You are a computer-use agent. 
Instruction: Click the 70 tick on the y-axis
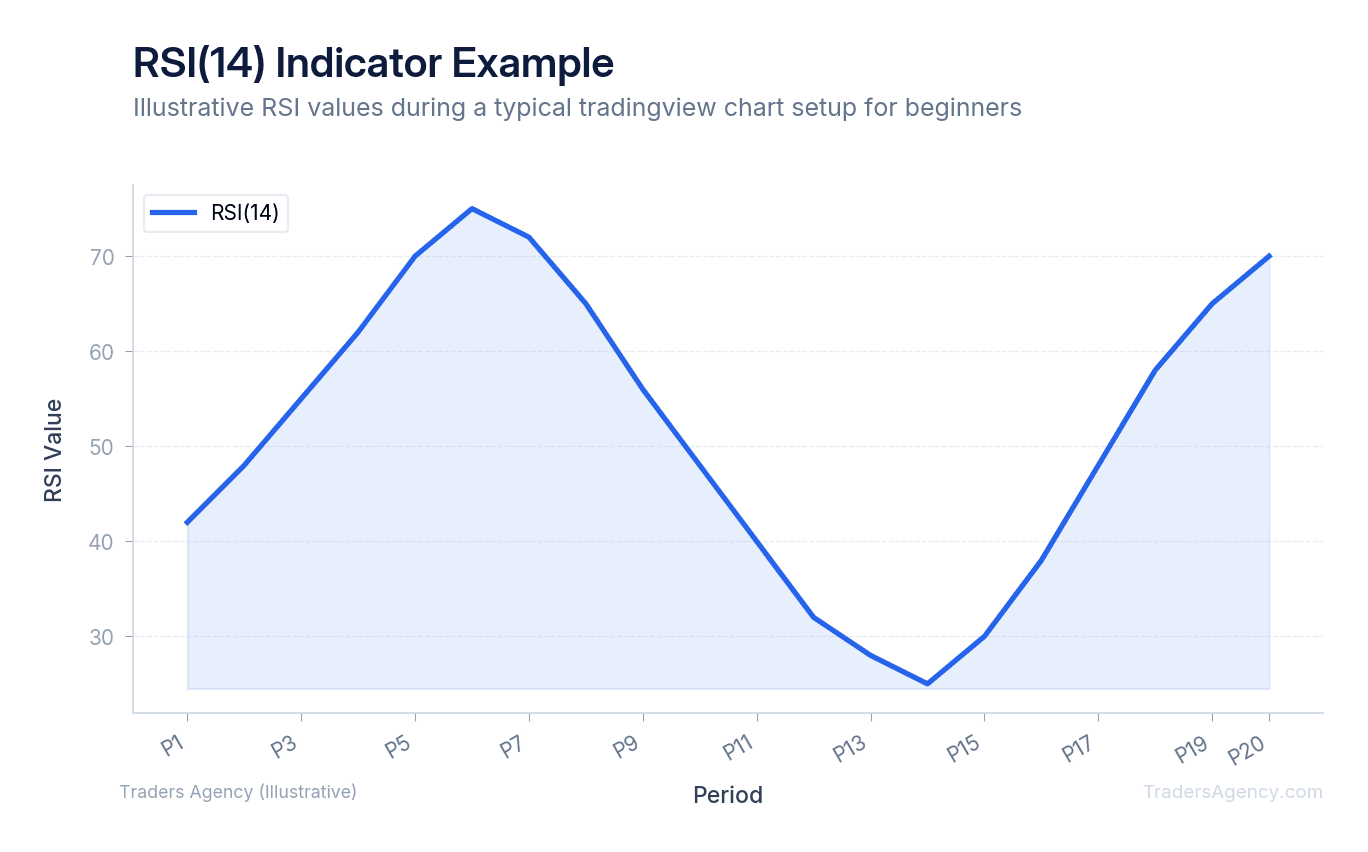tap(103, 257)
